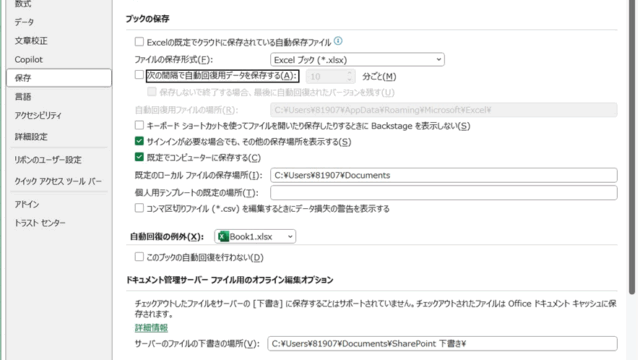Click the Excel icon in Book1.xlsx dropdown

(x=223, y=236)
